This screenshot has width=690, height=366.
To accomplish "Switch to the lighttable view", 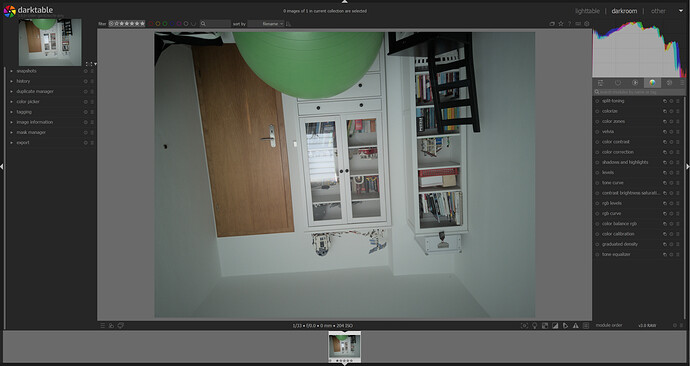I will coord(587,11).
